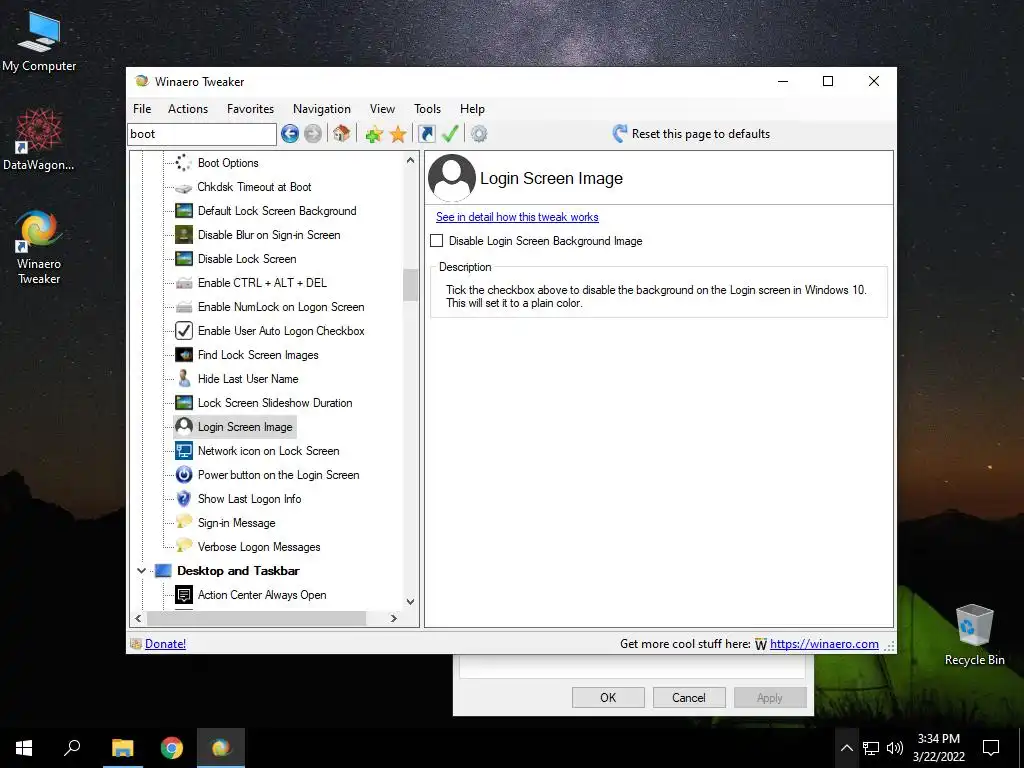1024x768 pixels.
Task: Click the Show Last Logon Info icon
Action: pyautogui.click(x=184, y=499)
